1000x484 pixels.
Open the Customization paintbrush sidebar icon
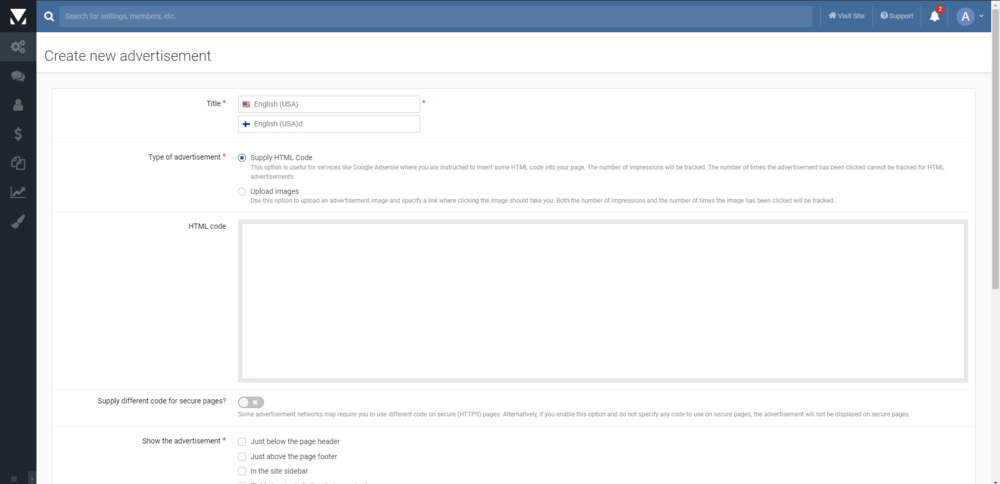[18, 221]
